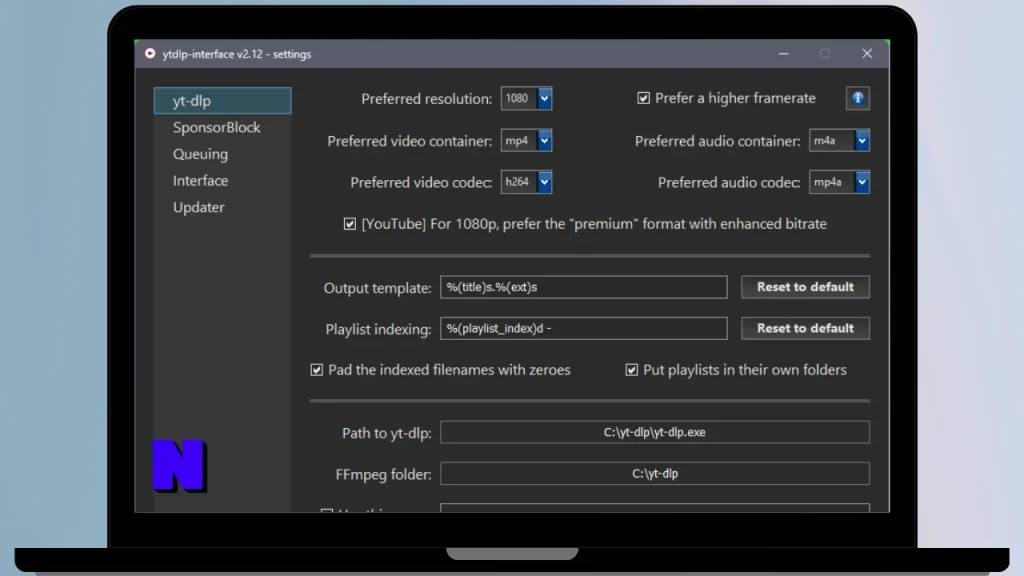1024x576 pixels.
Task: Minimize the settings window
Action: (x=784, y=54)
